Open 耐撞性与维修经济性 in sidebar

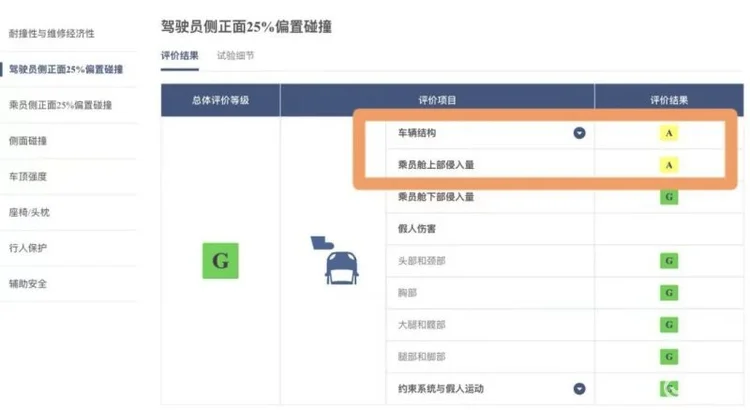[x=51, y=33]
